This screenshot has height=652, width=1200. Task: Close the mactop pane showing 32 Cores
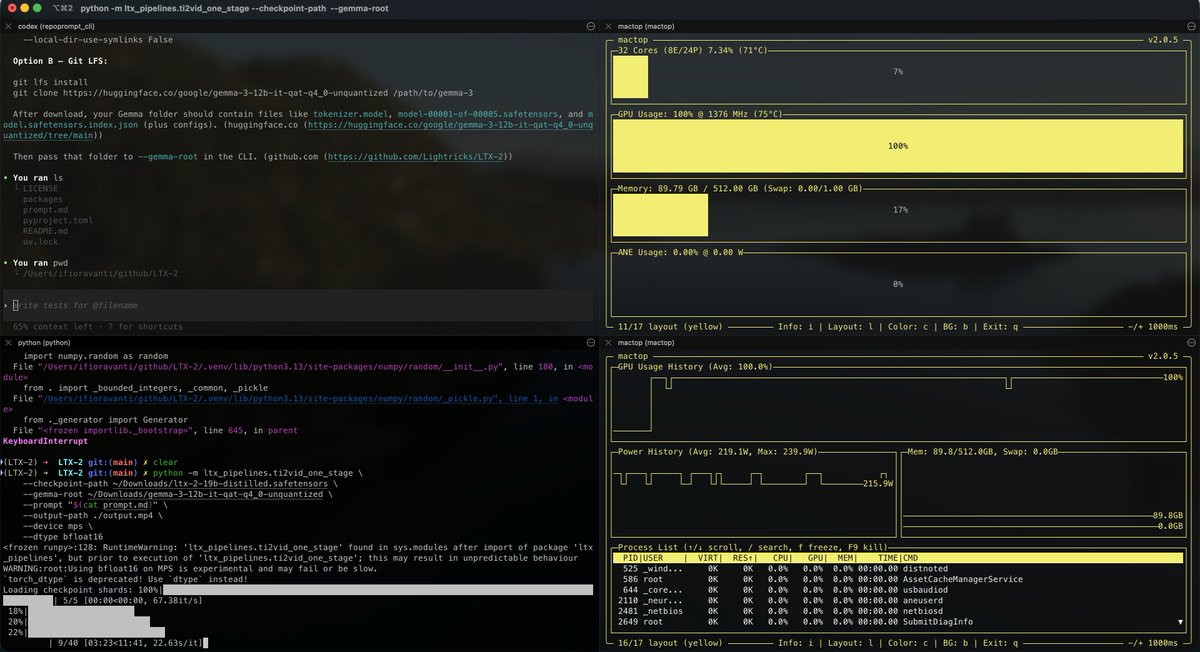tap(609, 25)
